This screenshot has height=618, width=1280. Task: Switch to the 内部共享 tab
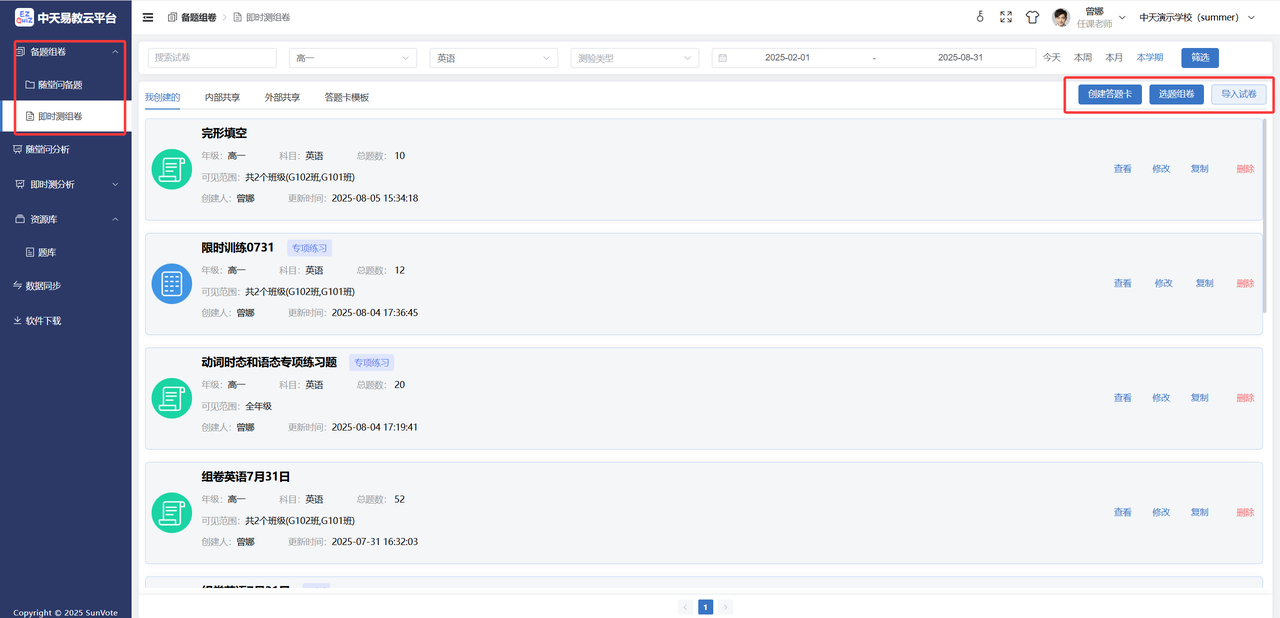click(x=222, y=97)
